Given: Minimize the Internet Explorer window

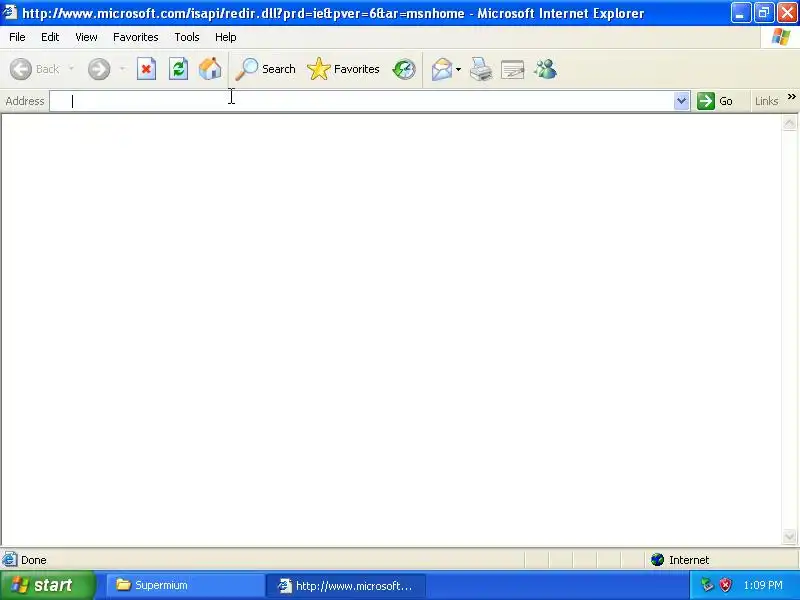Looking at the screenshot, I should [x=740, y=13].
